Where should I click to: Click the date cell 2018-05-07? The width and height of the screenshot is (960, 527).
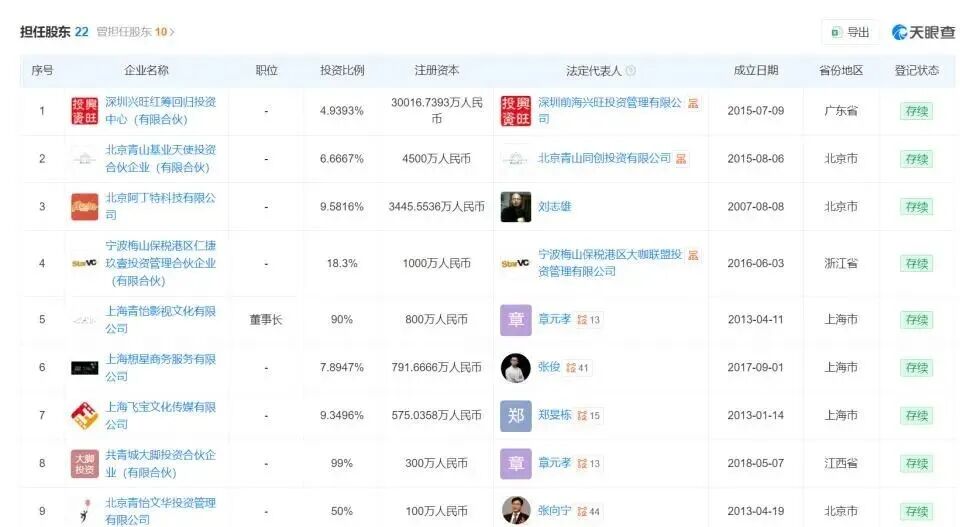(756, 463)
